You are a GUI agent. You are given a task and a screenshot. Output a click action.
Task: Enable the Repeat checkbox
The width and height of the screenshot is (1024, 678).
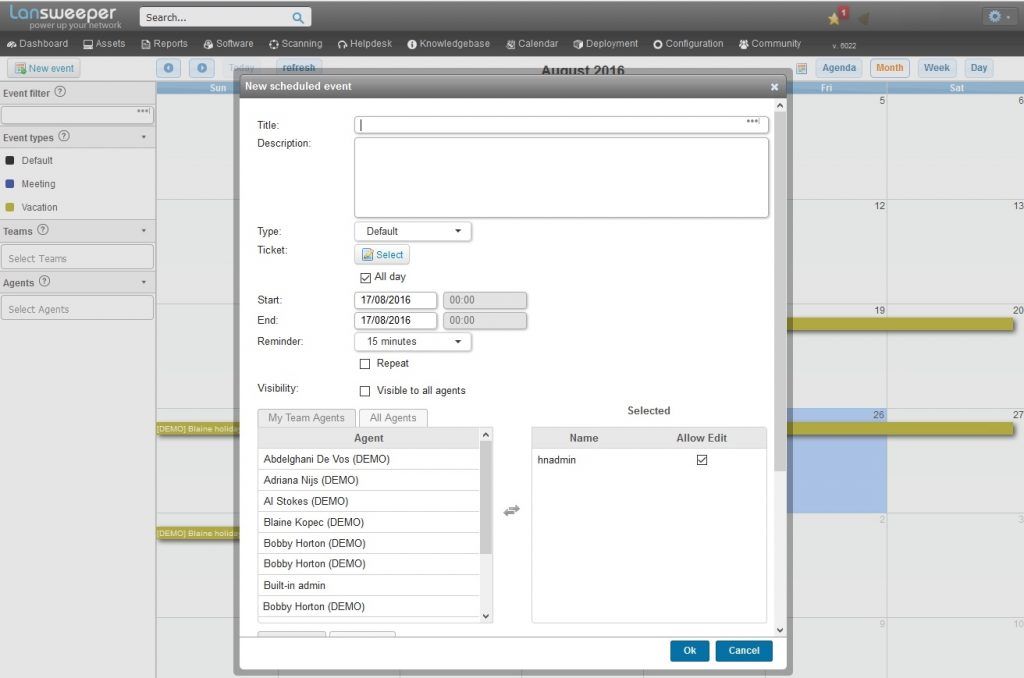click(x=365, y=364)
